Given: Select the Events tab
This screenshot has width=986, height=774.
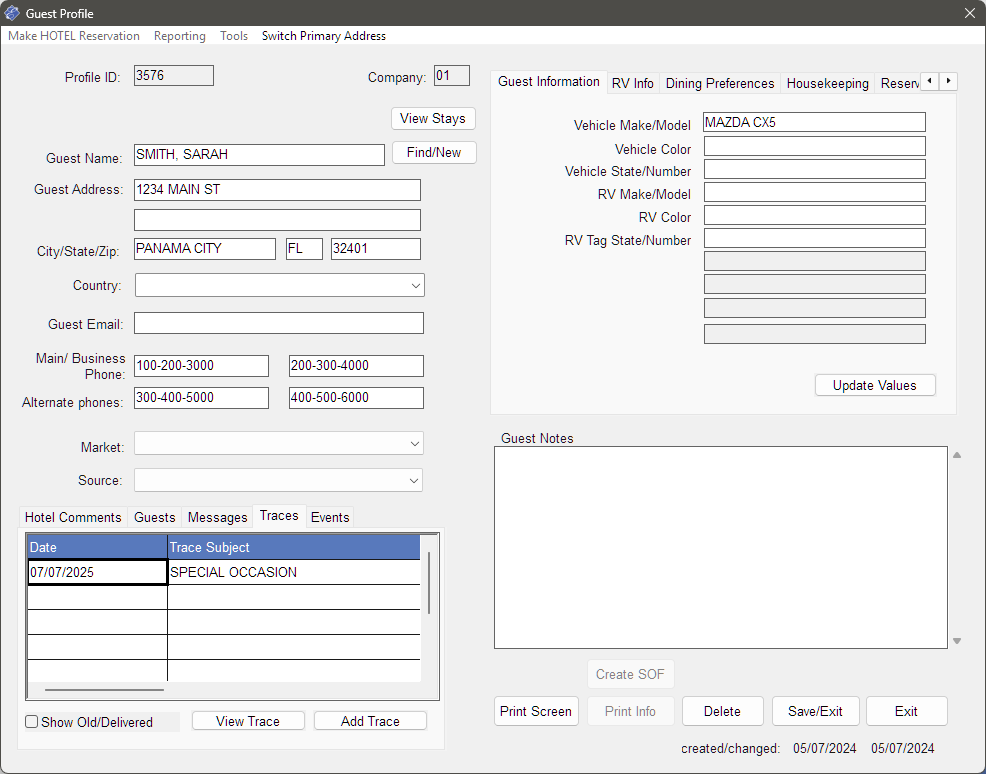Looking at the screenshot, I should (x=330, y=517).
